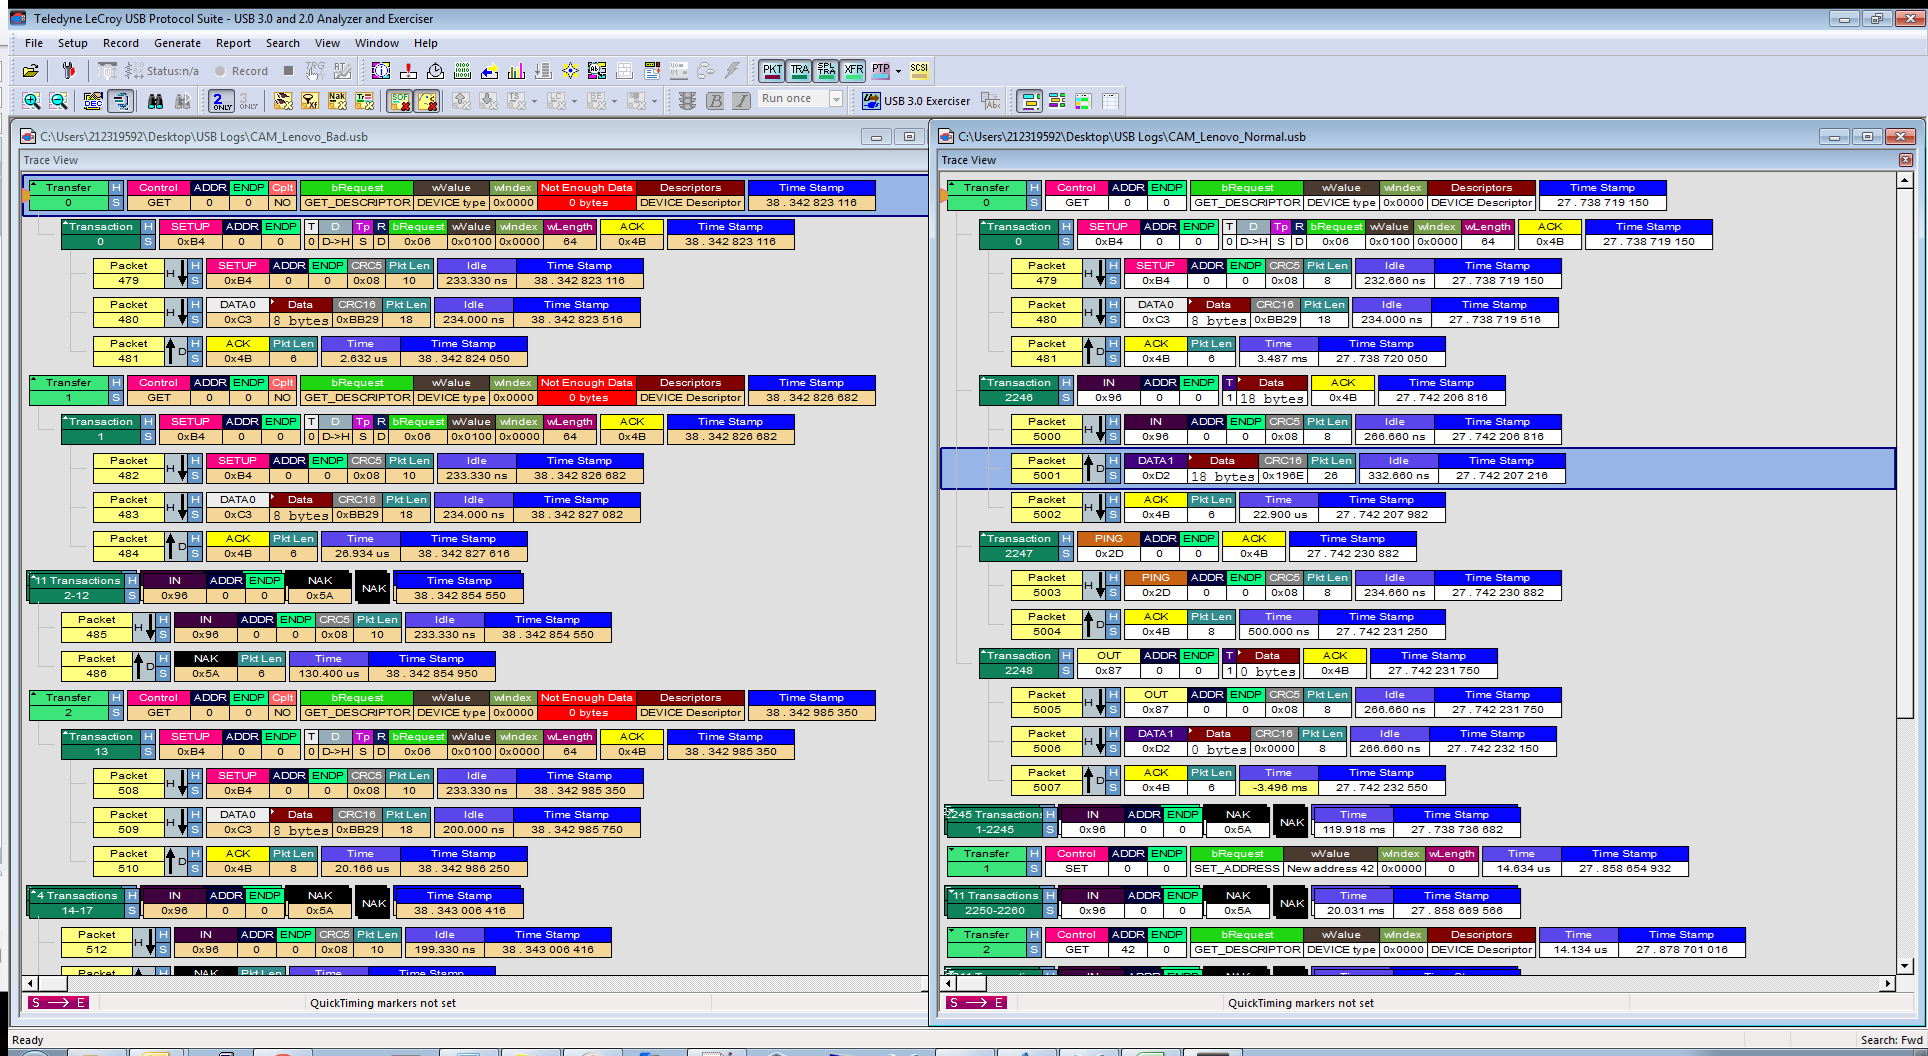This screenshot has height=1056, width=1928.
Task: Click the Zoom Out magnifier icon
Action: tap(59, 101)
